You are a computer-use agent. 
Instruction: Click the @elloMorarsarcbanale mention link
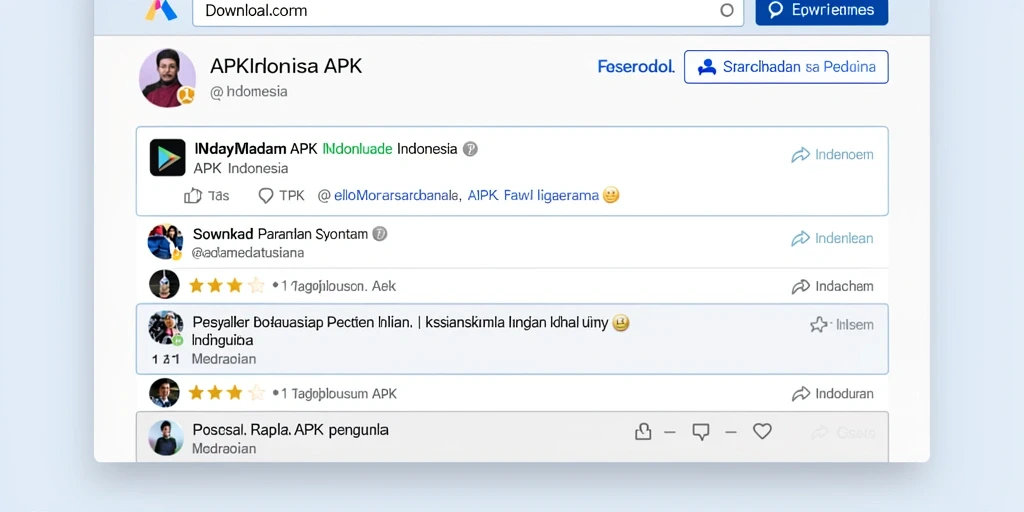[x=390, y=195]
